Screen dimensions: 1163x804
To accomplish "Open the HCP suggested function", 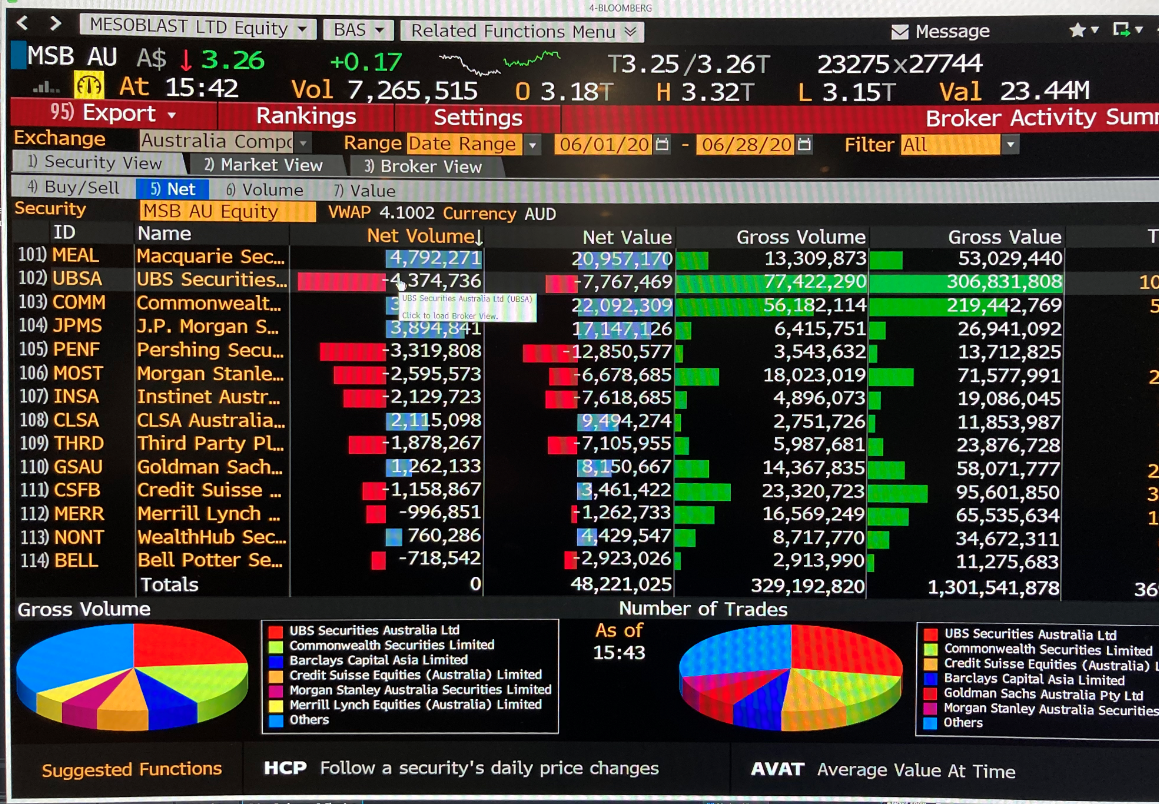I will [461, 768].
